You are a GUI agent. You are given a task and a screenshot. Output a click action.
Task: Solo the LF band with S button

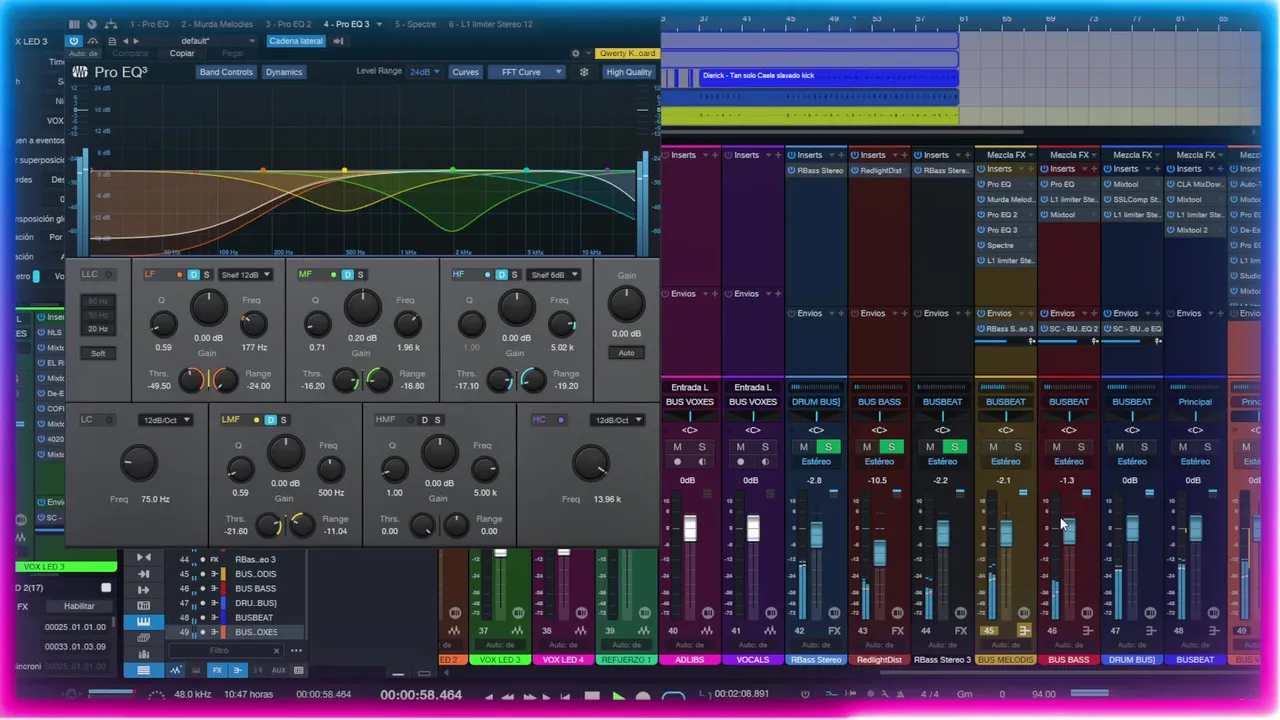click(x=207, y=275)
